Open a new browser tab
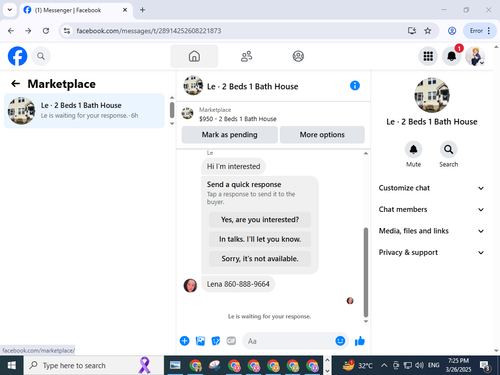Viewport: 500px width, 375px height. (x=142, y=10)
